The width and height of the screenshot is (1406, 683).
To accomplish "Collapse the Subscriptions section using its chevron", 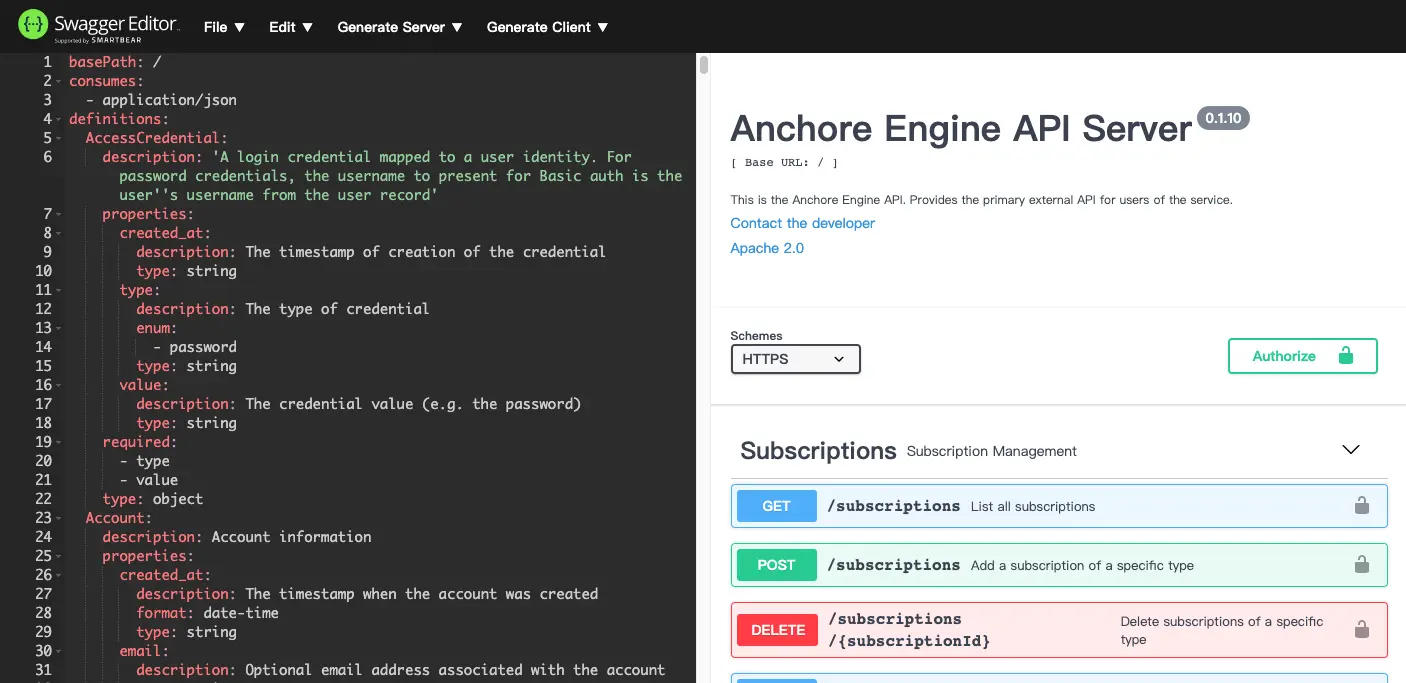I will point(1351,450).
